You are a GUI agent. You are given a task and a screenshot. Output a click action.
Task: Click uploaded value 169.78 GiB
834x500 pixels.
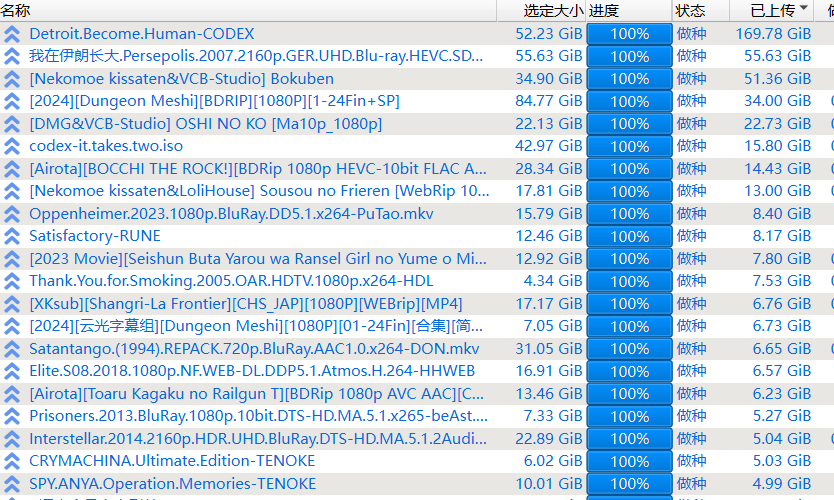point(773,34)
